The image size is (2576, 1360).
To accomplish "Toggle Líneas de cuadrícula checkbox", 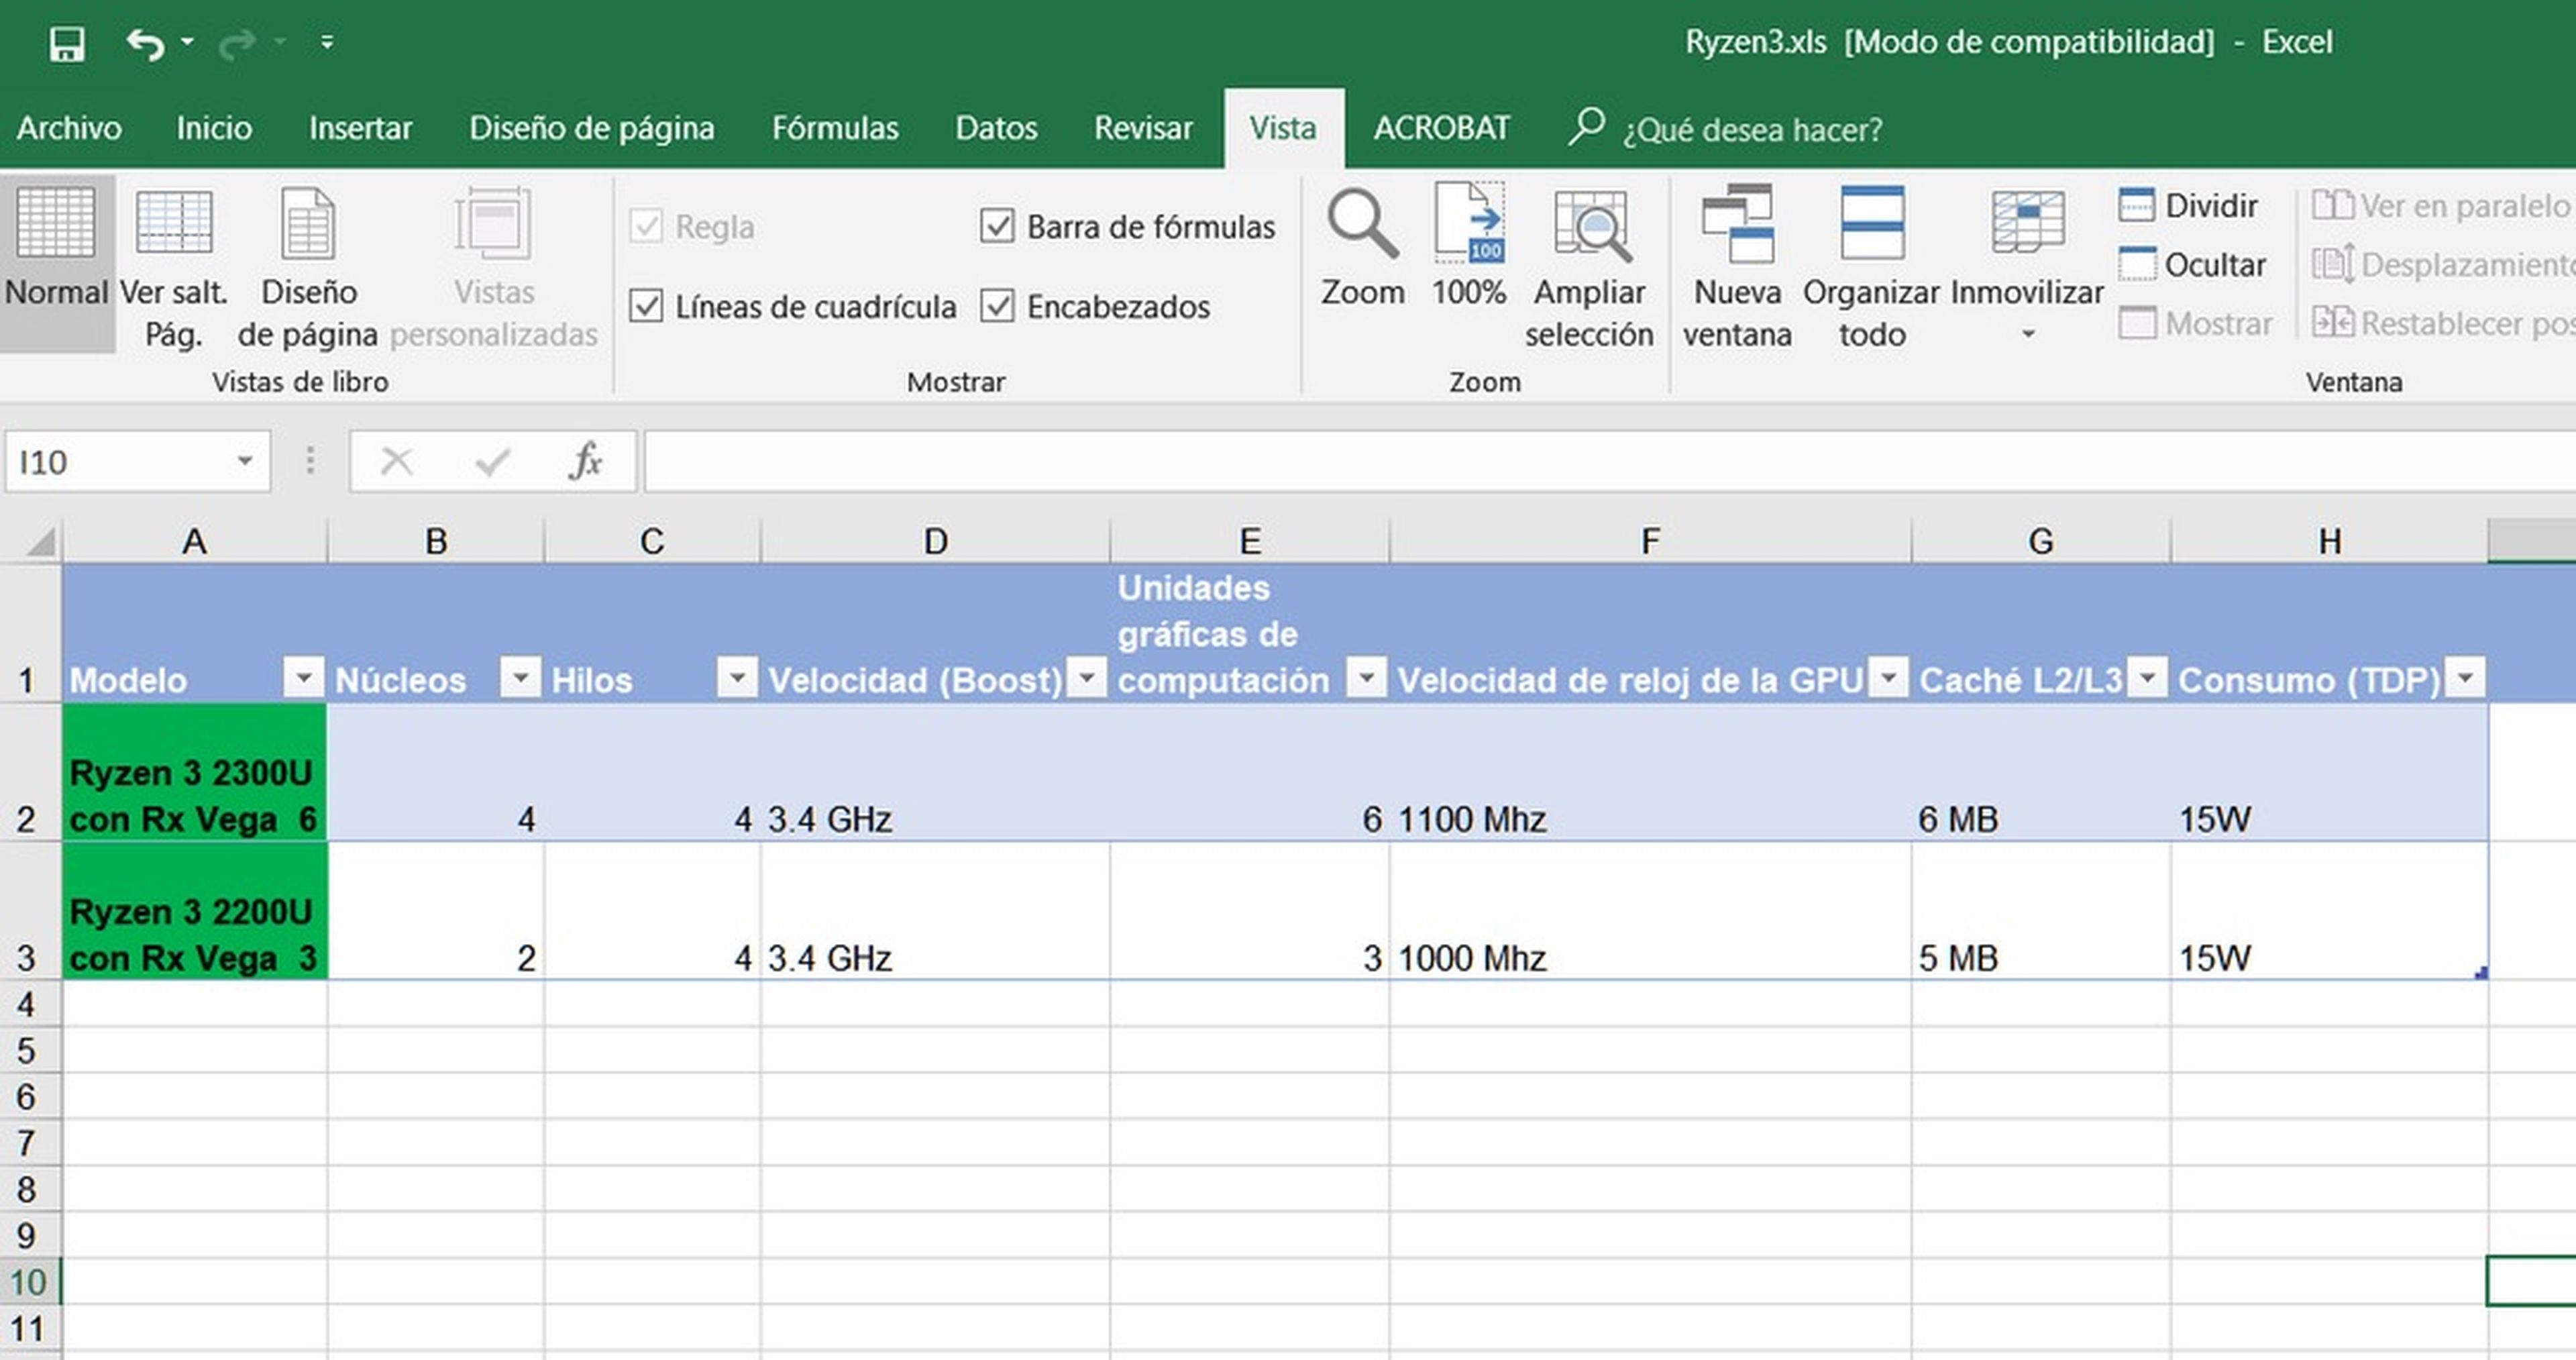I will (x=646, y=306).
